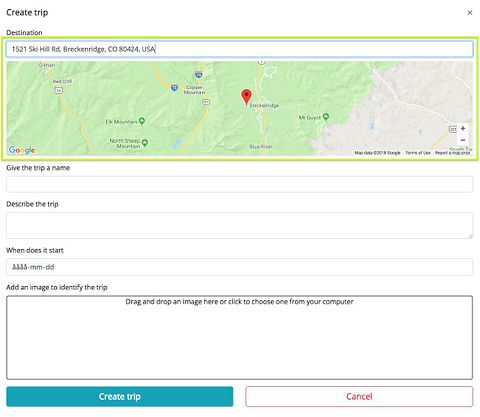
Task: Focus the trip name input field
Action: [x=239, y=184]
